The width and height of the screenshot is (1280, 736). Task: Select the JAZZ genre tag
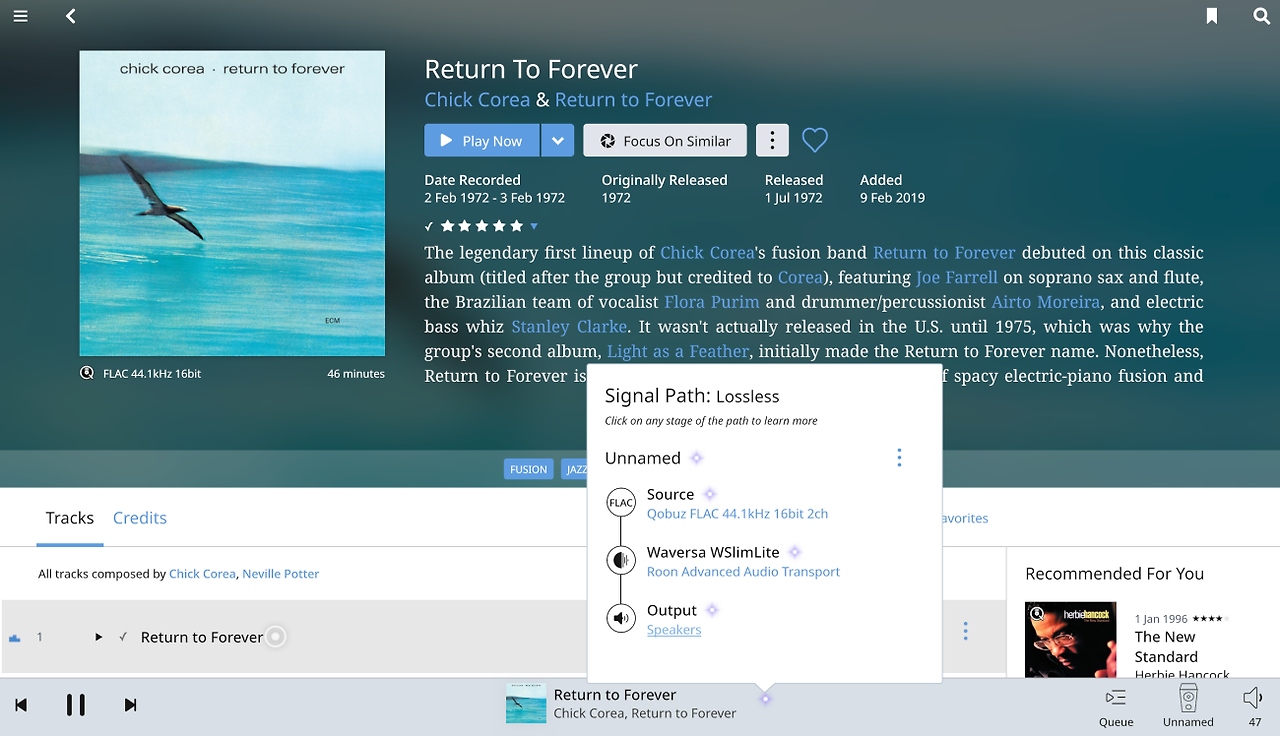pyautogui.click(x=574, y=469)
